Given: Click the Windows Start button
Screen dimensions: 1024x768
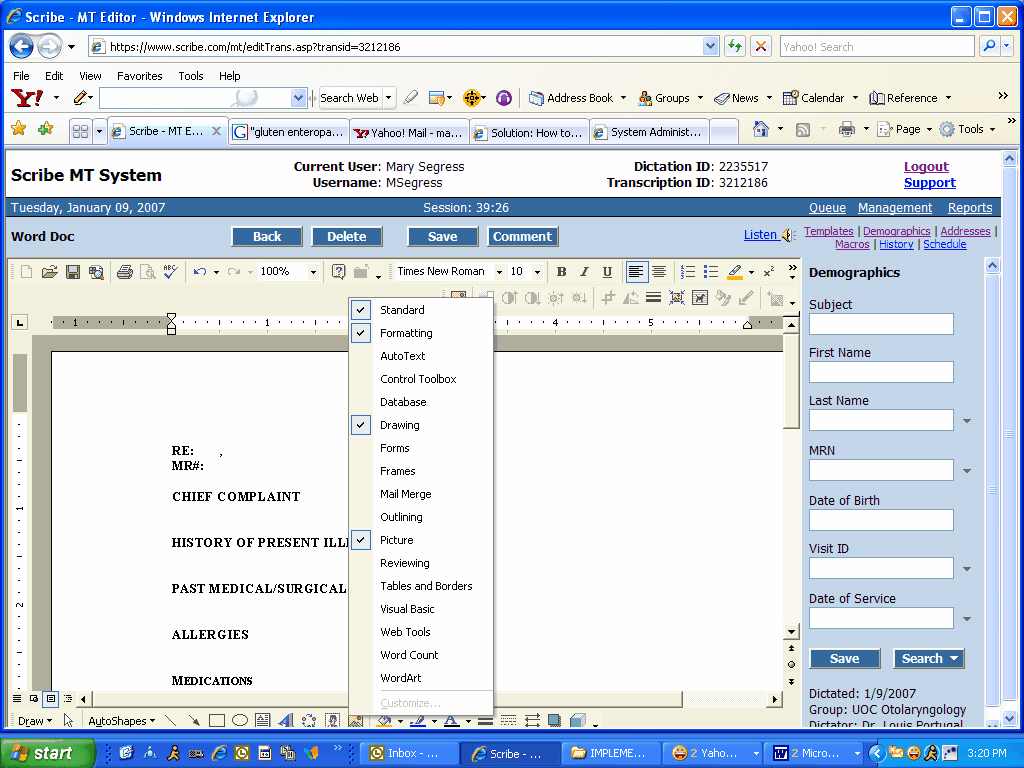Looking at the screenshot, I should (48, 753).
